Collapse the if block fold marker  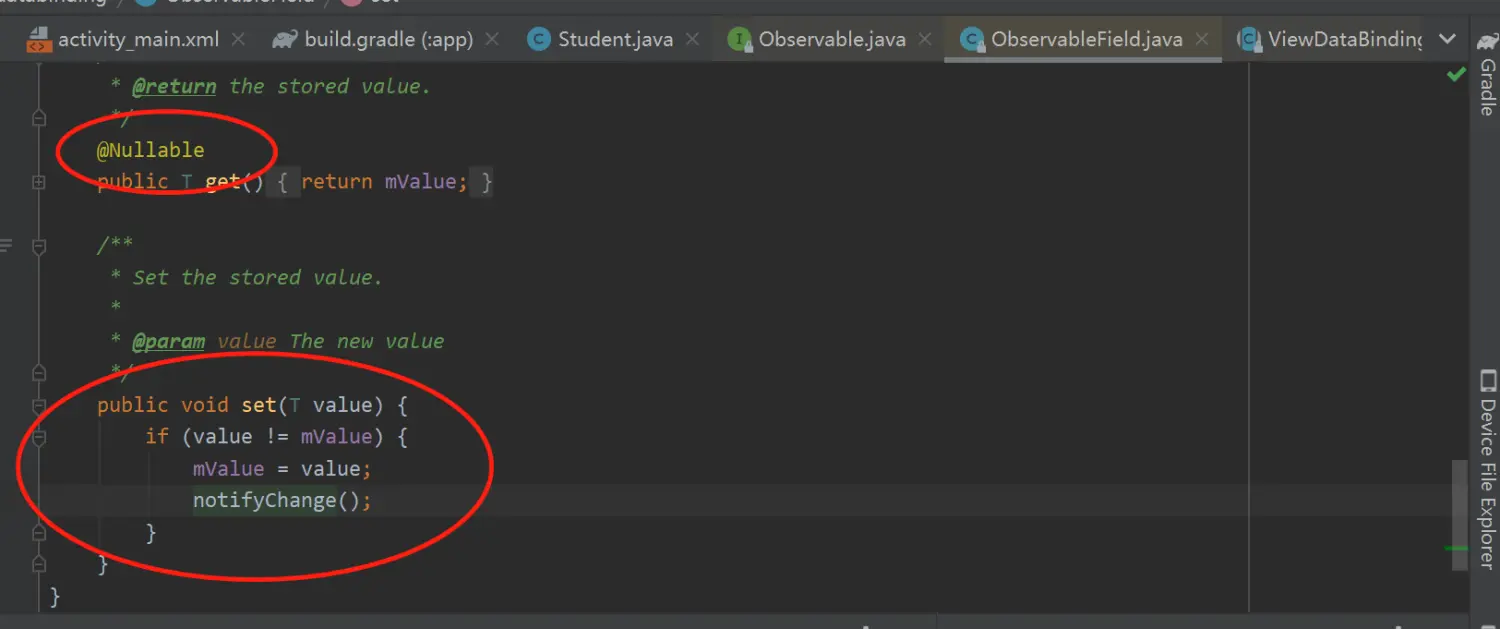[39, 438]
